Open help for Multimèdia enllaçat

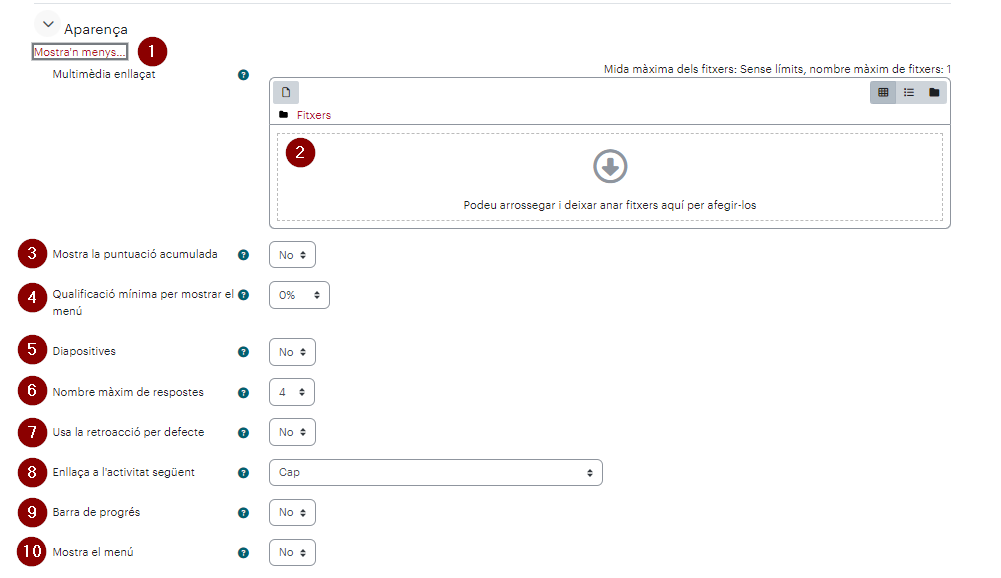[x=243, y=75]
